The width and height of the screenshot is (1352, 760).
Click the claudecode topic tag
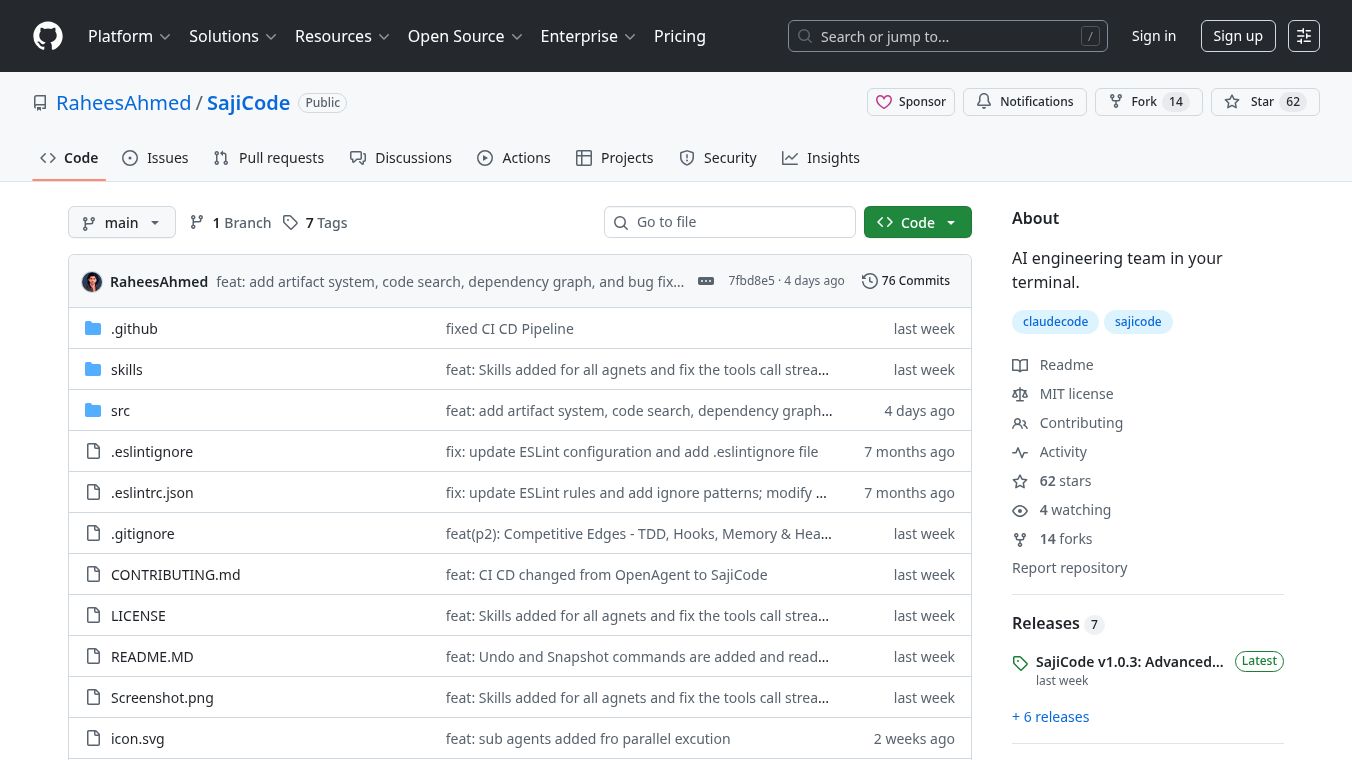pyautogui.click(x=1055, y=322)
